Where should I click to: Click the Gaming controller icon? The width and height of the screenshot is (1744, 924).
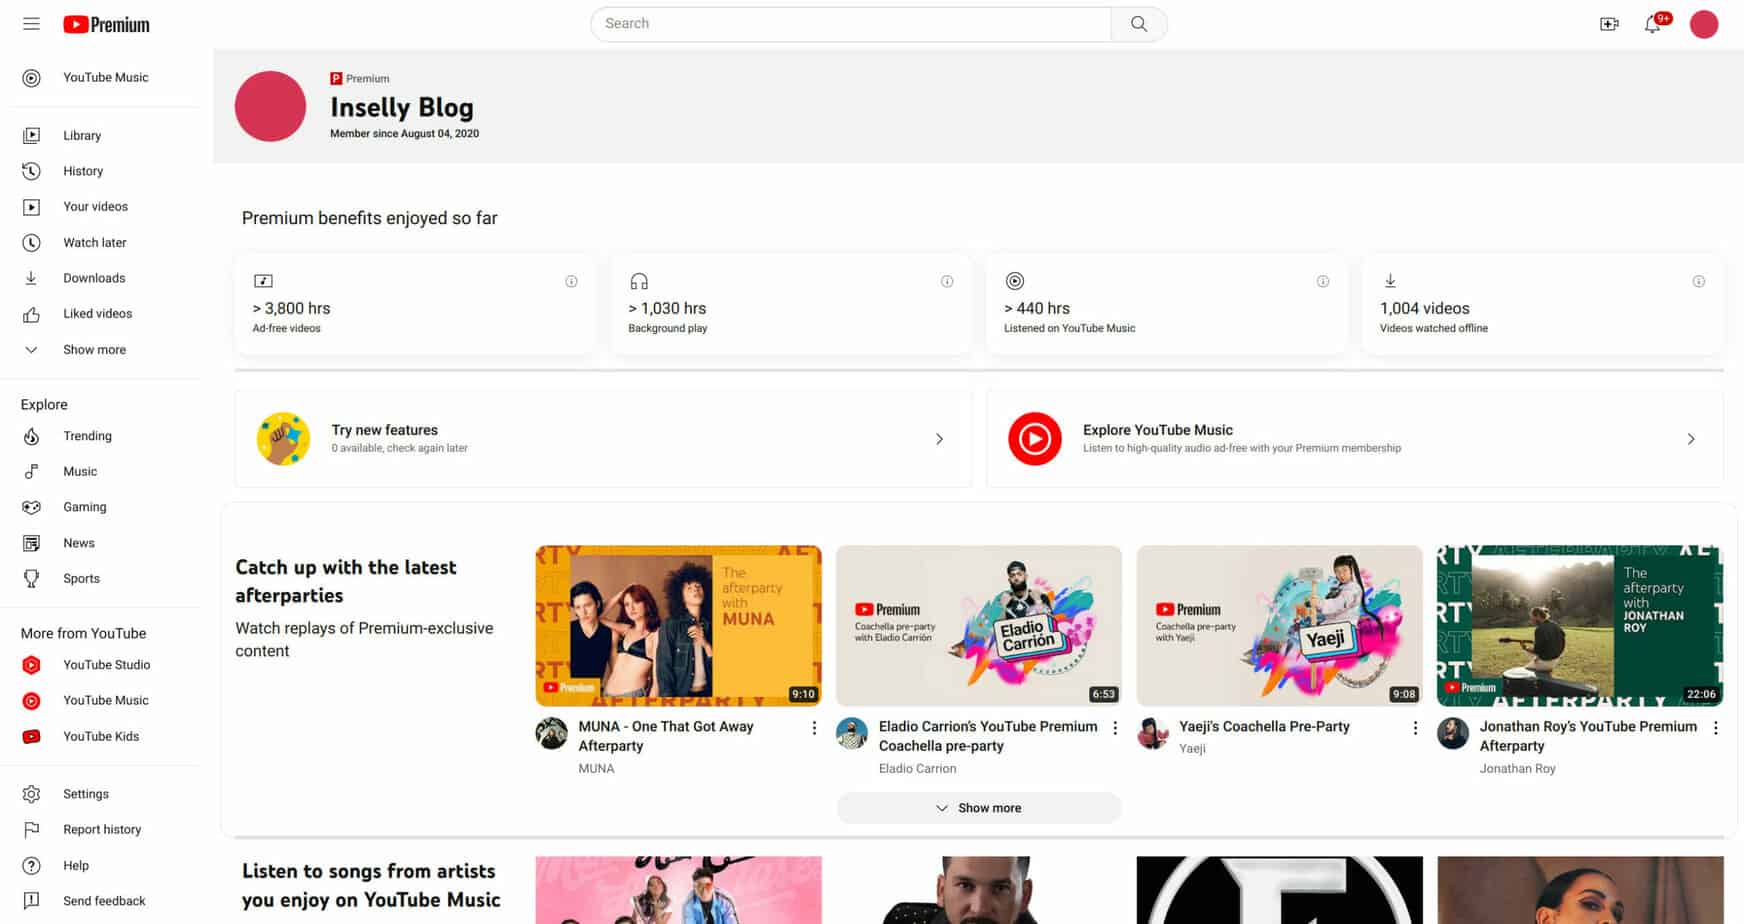coord(32,507)
